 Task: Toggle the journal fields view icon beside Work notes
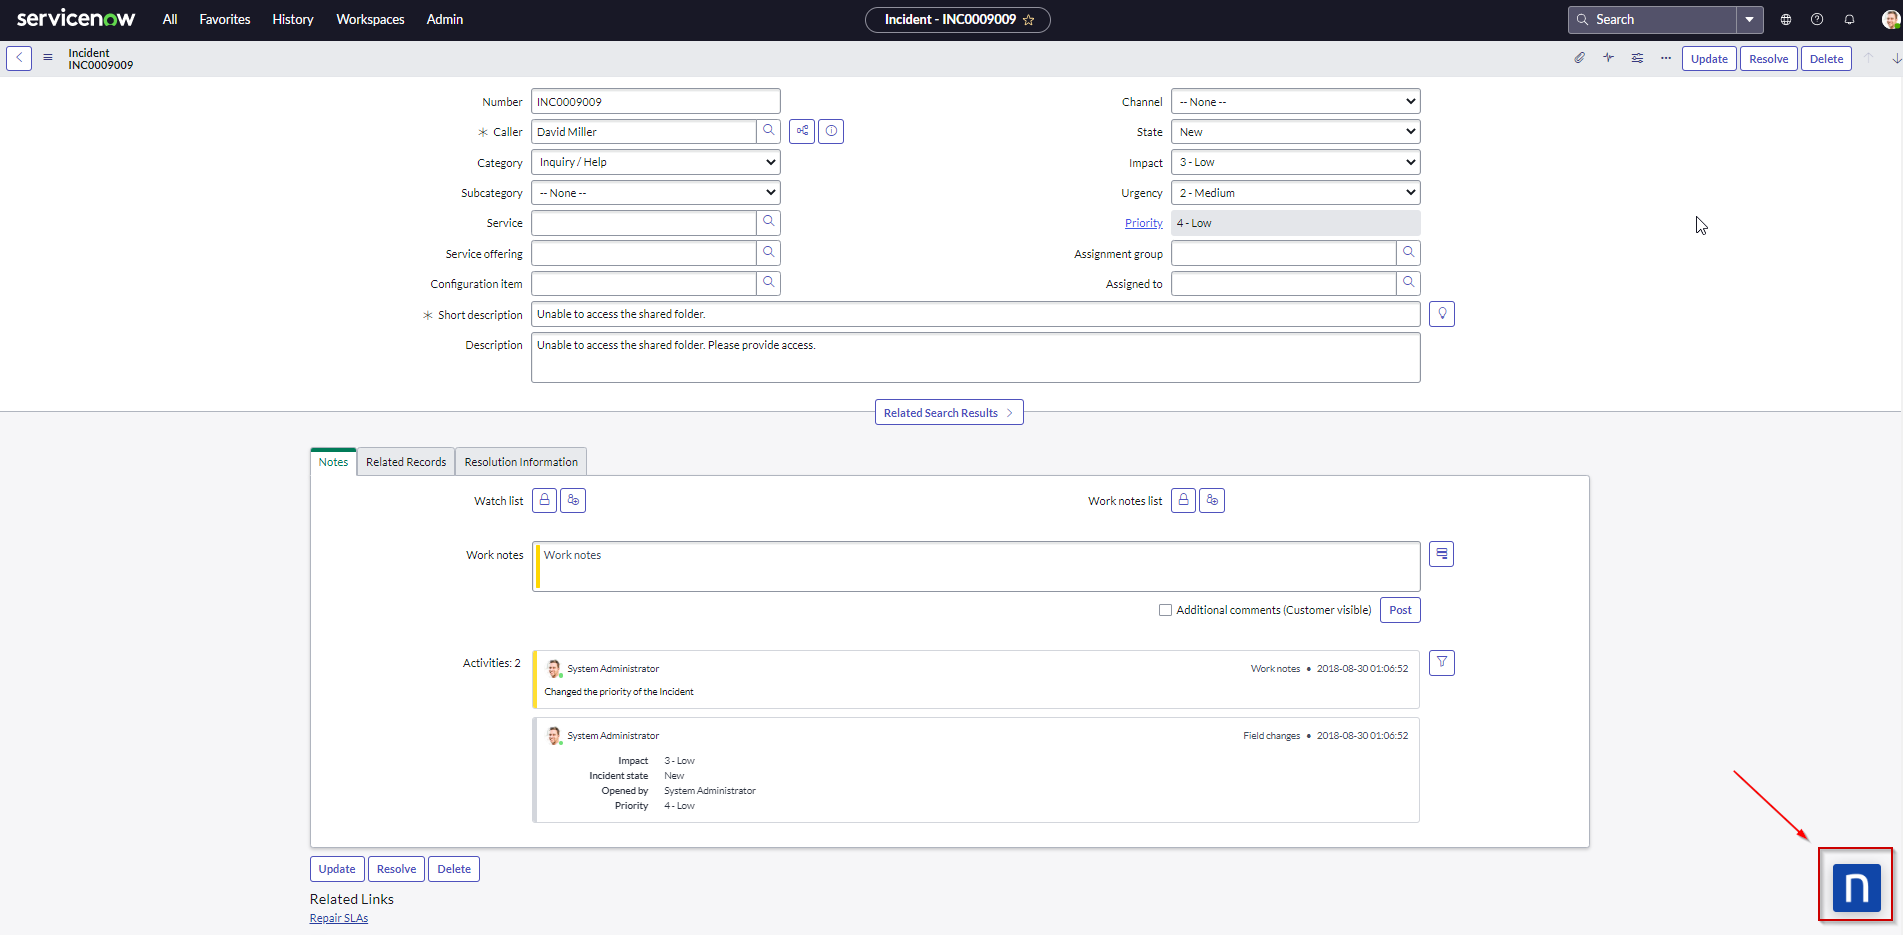(1441, 554)
